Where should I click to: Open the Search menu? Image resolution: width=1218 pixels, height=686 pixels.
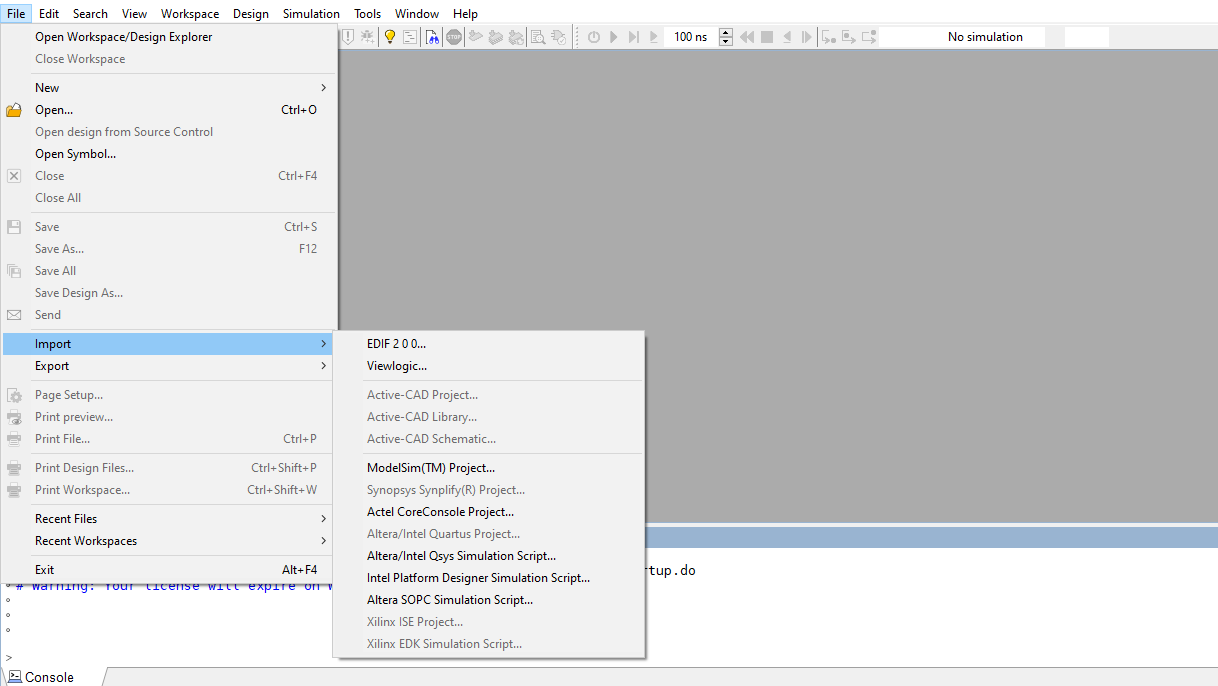point(90,14)
